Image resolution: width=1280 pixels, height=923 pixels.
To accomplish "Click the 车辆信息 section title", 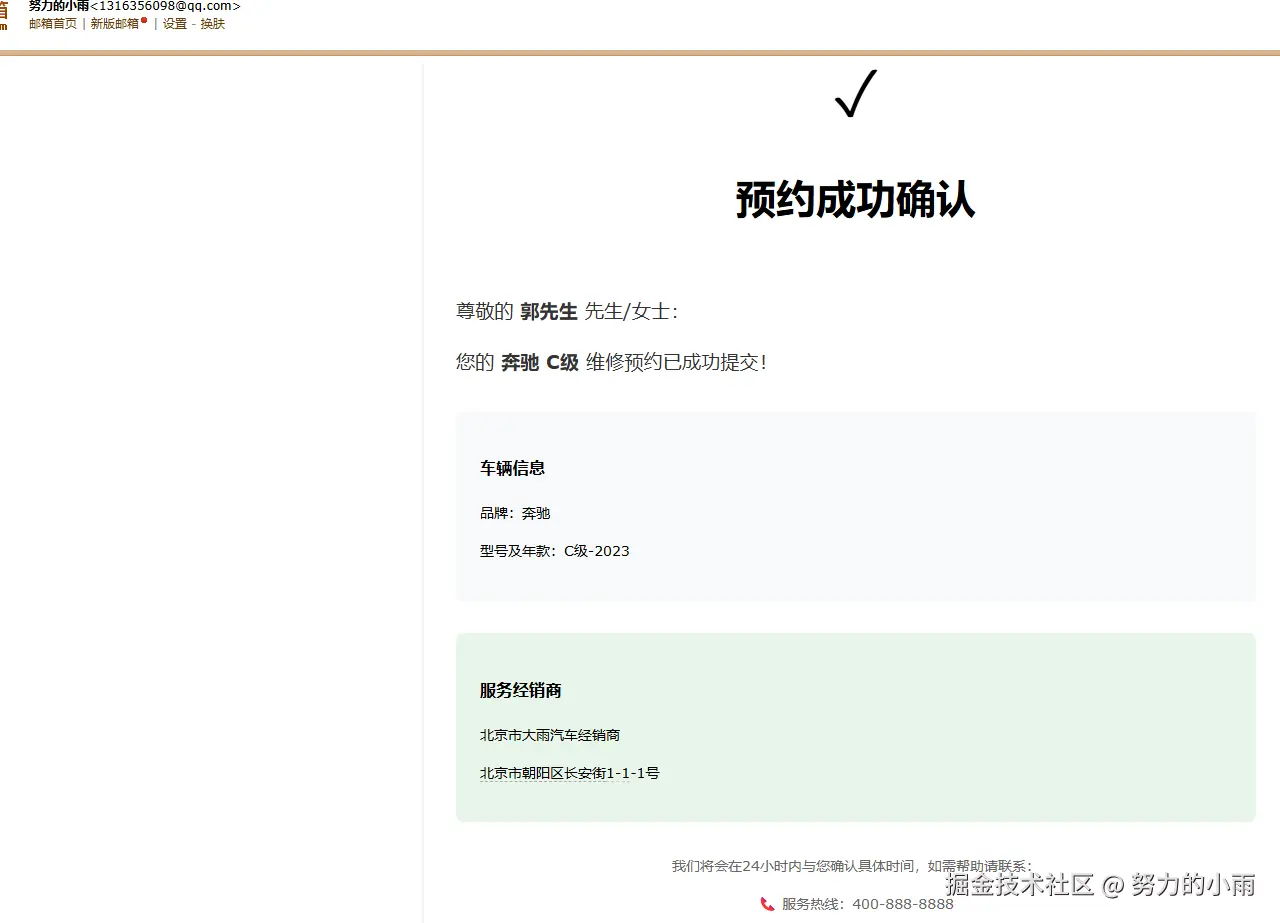I will [x=512, y=468].
